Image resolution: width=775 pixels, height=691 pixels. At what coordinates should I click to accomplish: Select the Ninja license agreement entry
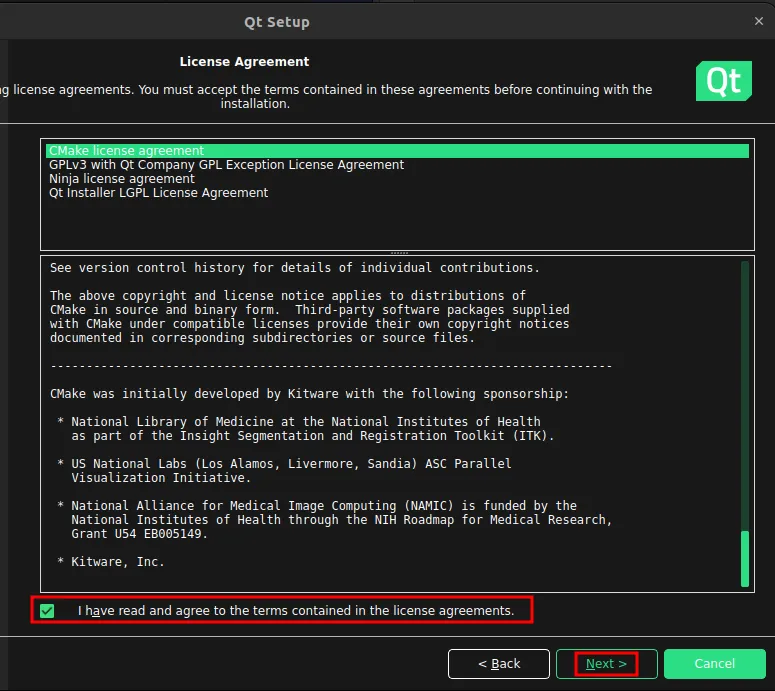(x=397, y=178)
